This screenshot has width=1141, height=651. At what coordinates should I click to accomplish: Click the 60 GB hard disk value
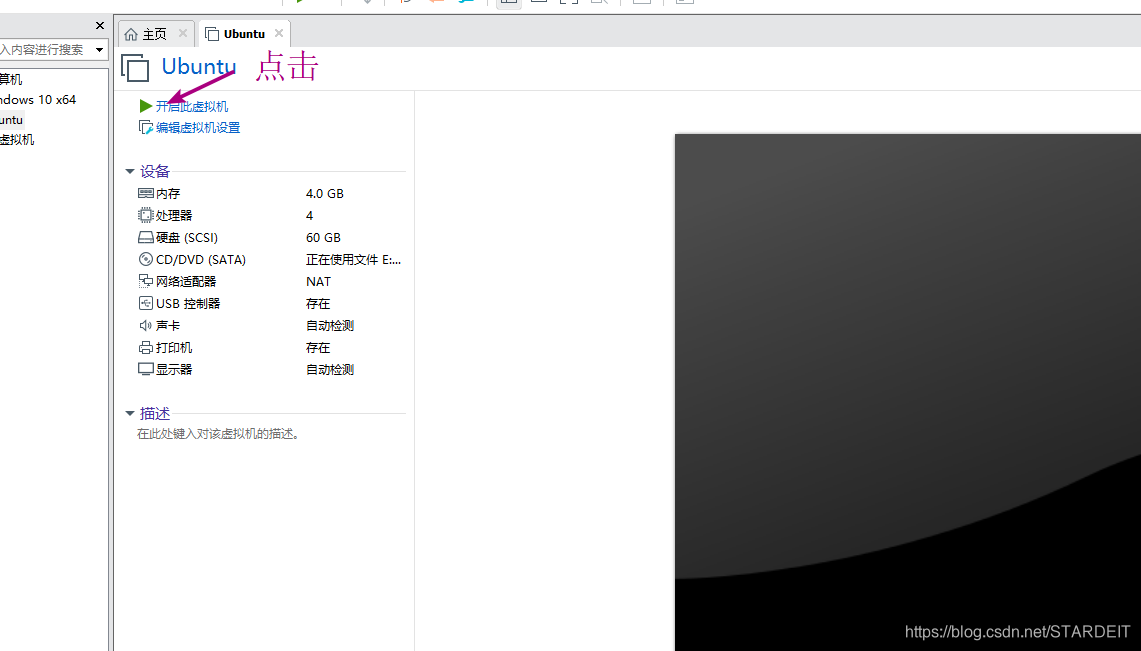pos(323,238)
